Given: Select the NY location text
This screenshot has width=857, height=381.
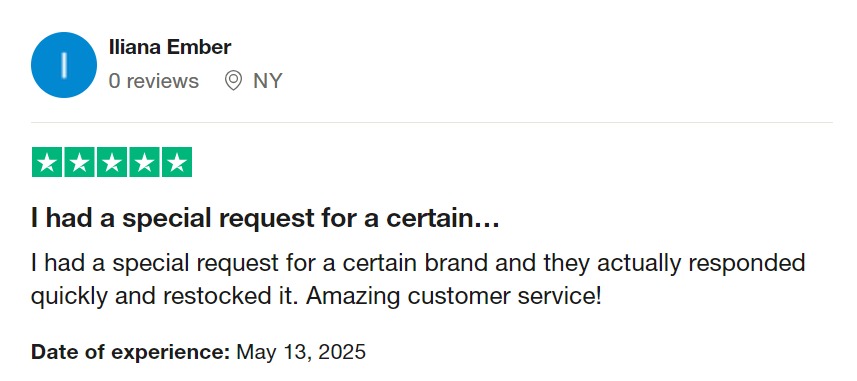Looking at the screenshot, I should (267, 81).
